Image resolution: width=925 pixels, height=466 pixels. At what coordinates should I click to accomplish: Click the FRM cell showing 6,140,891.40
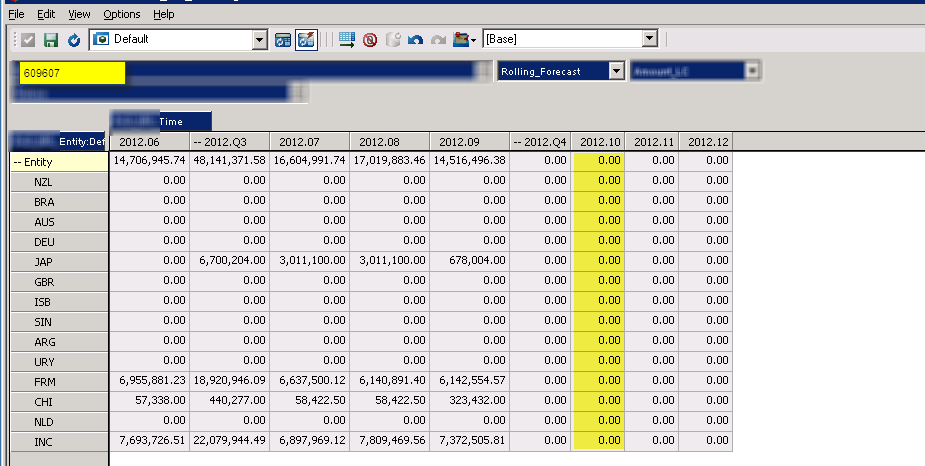[390, 380]
